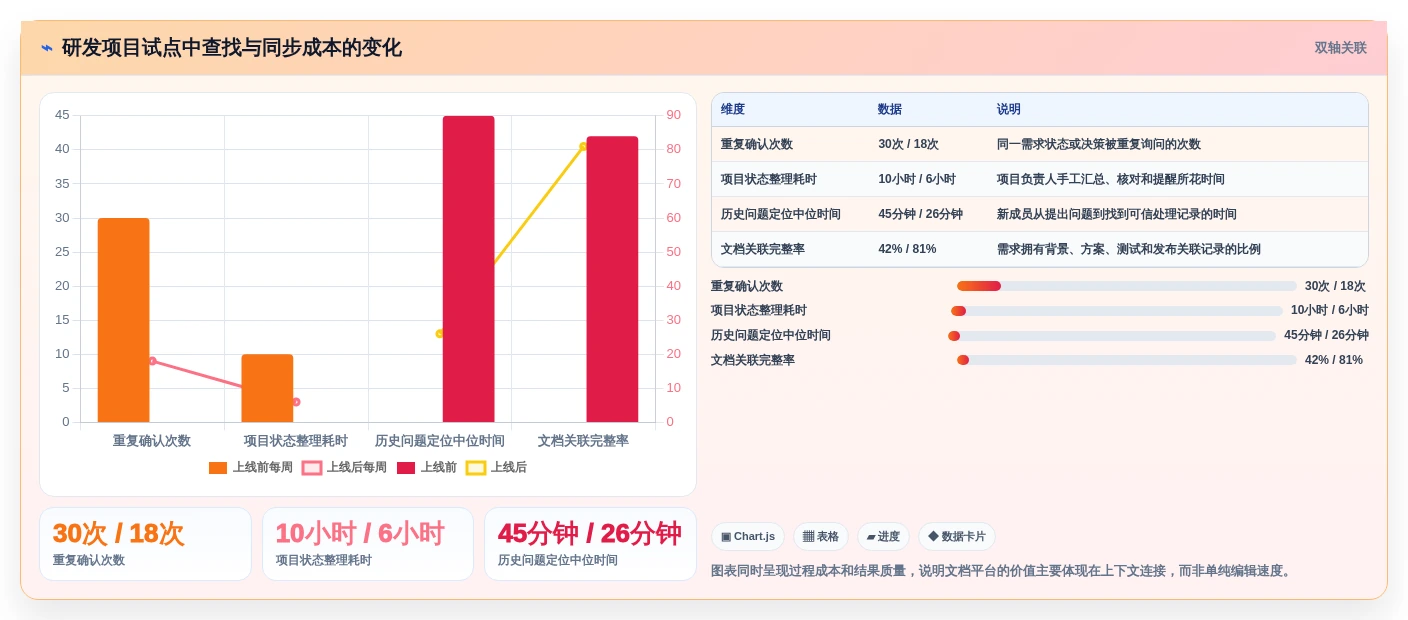
Task: Toggle the 上线后 yellow legend swatch
Action: point(476,468)
